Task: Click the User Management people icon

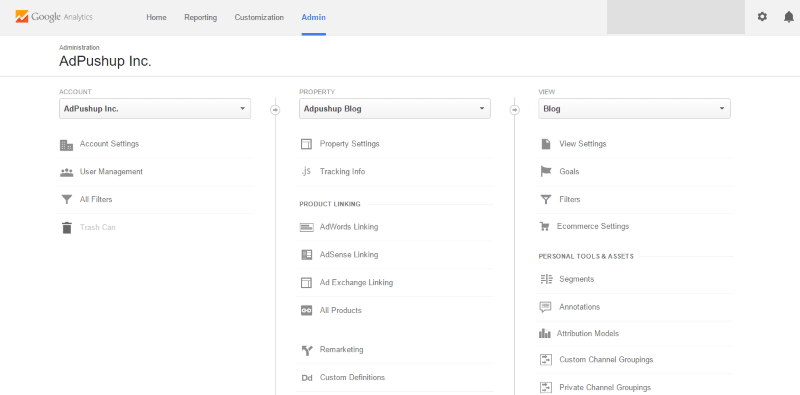Action: click(66, 172)
